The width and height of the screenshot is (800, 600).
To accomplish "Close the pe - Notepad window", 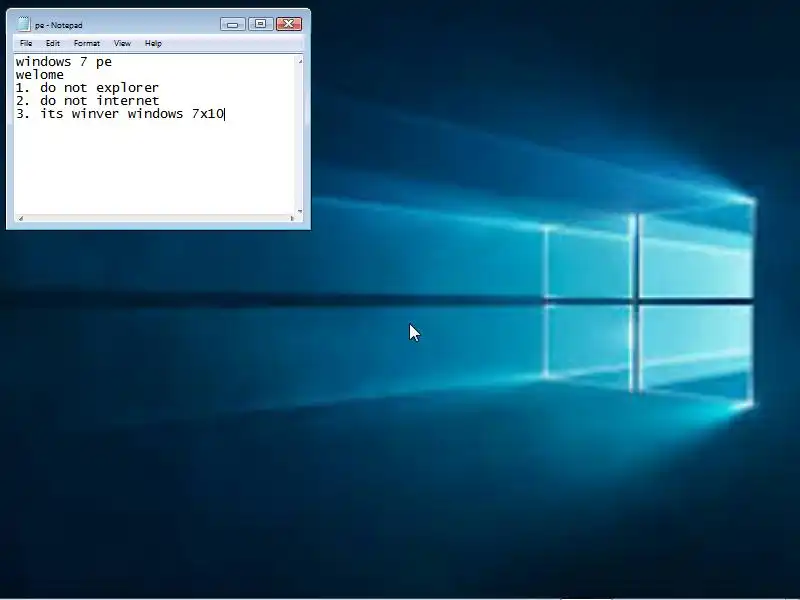I will (x=289, y=24).
